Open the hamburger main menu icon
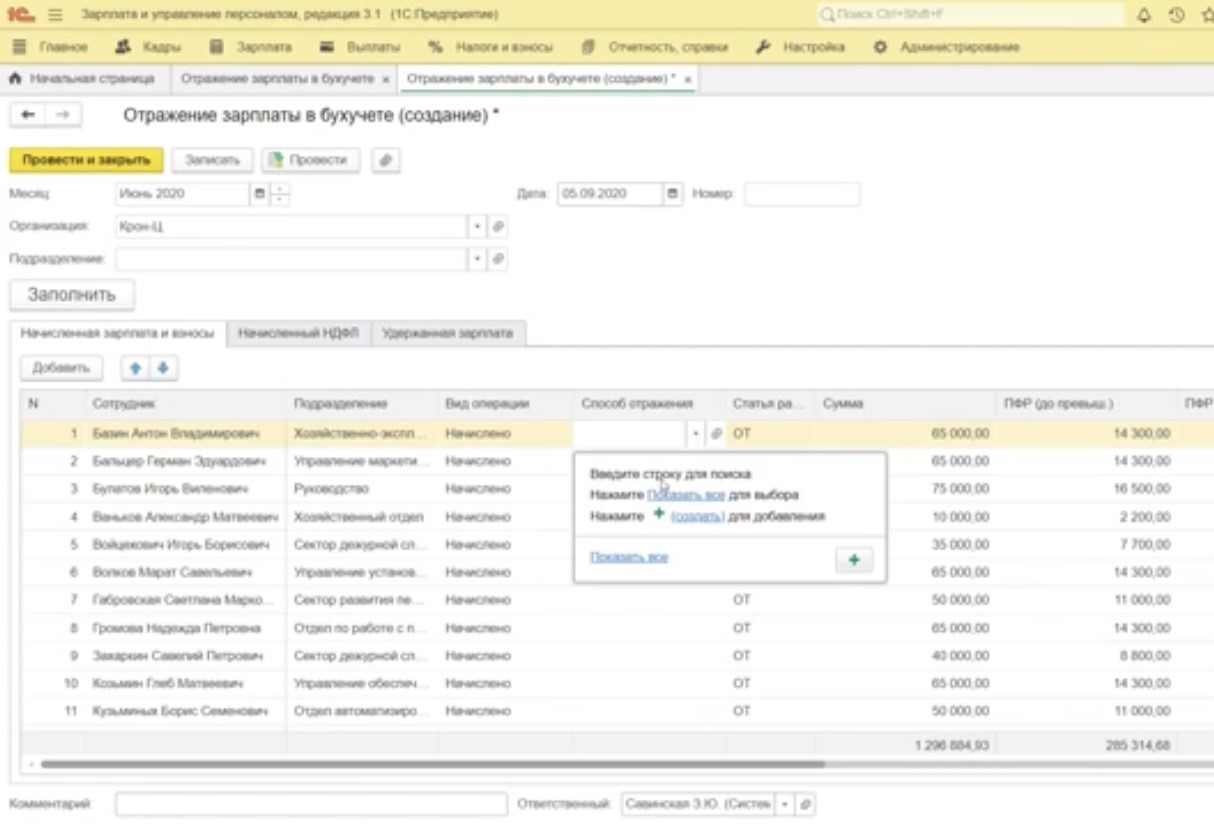The height and width of the screenshot is (828, 1214). (x=56, y=15)
